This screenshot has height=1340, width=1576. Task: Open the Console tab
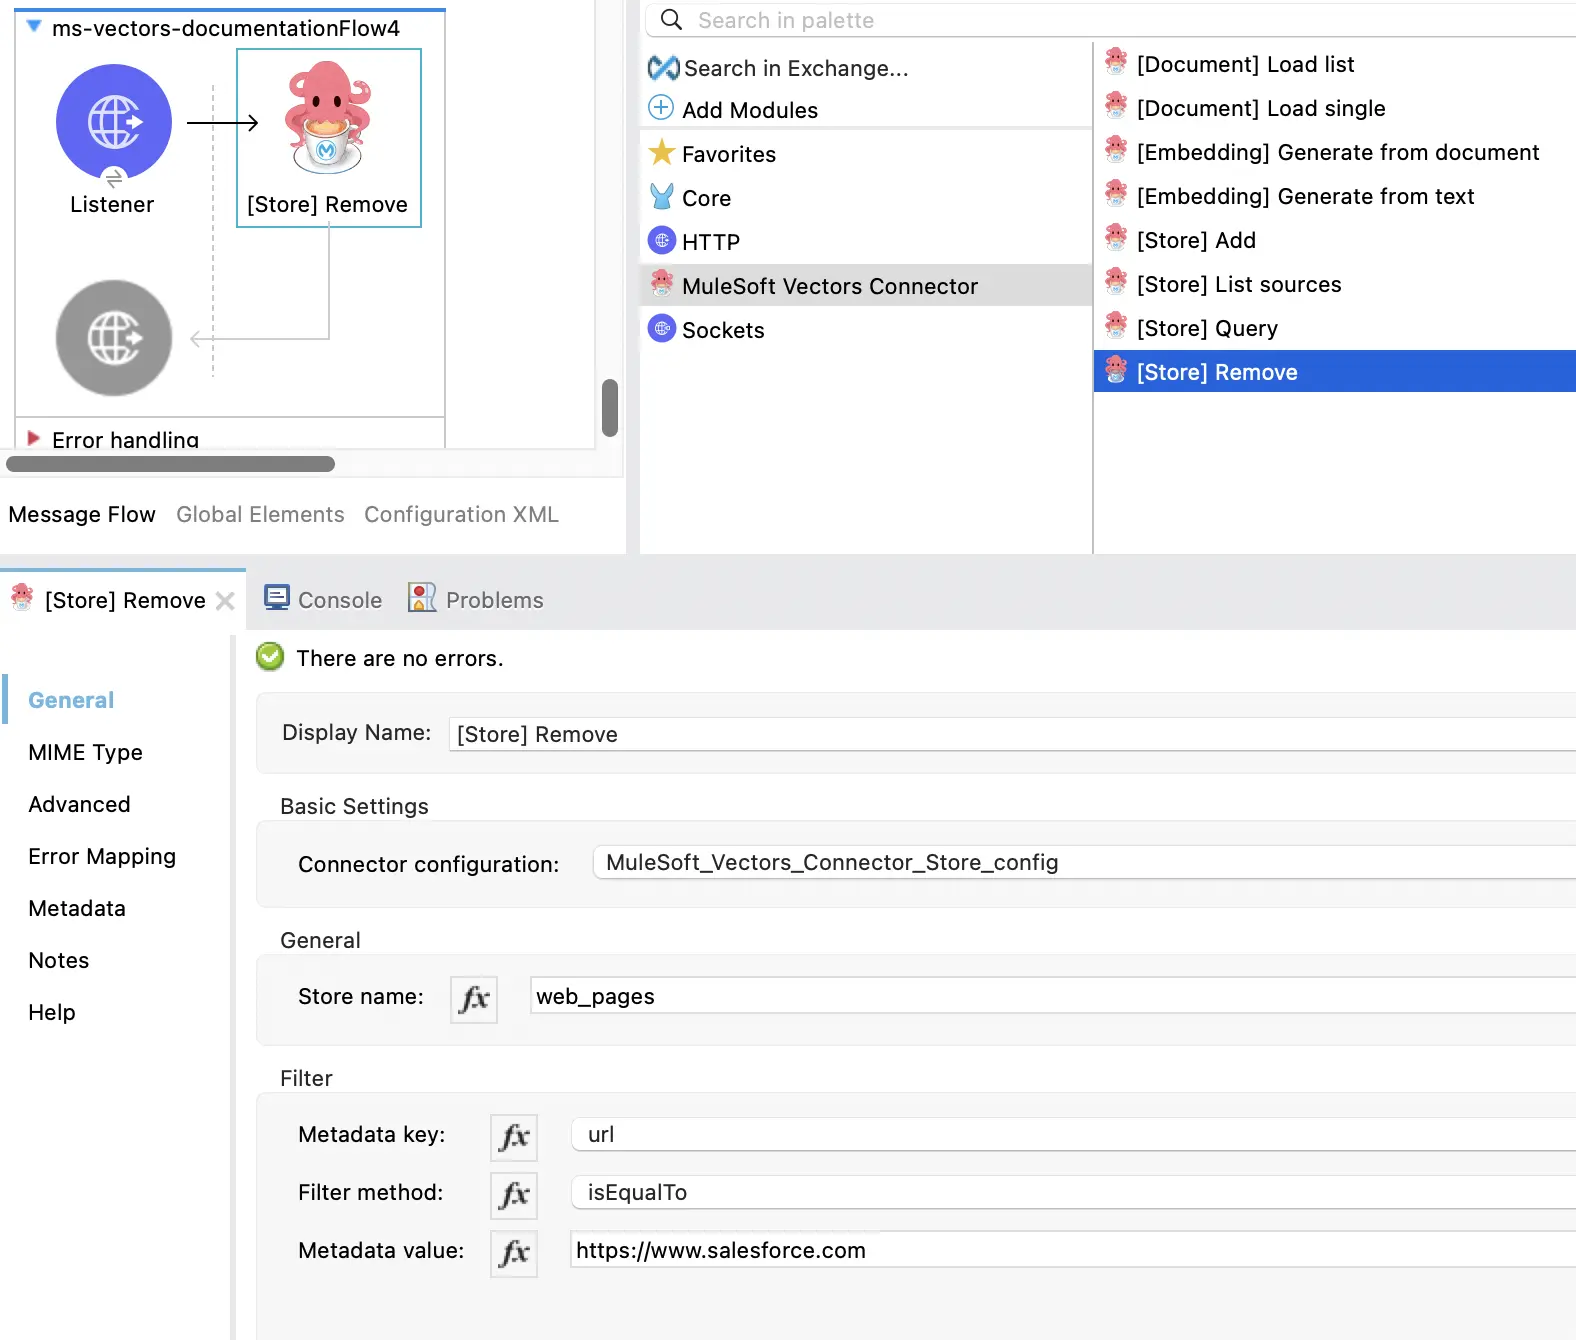[323, 600]
